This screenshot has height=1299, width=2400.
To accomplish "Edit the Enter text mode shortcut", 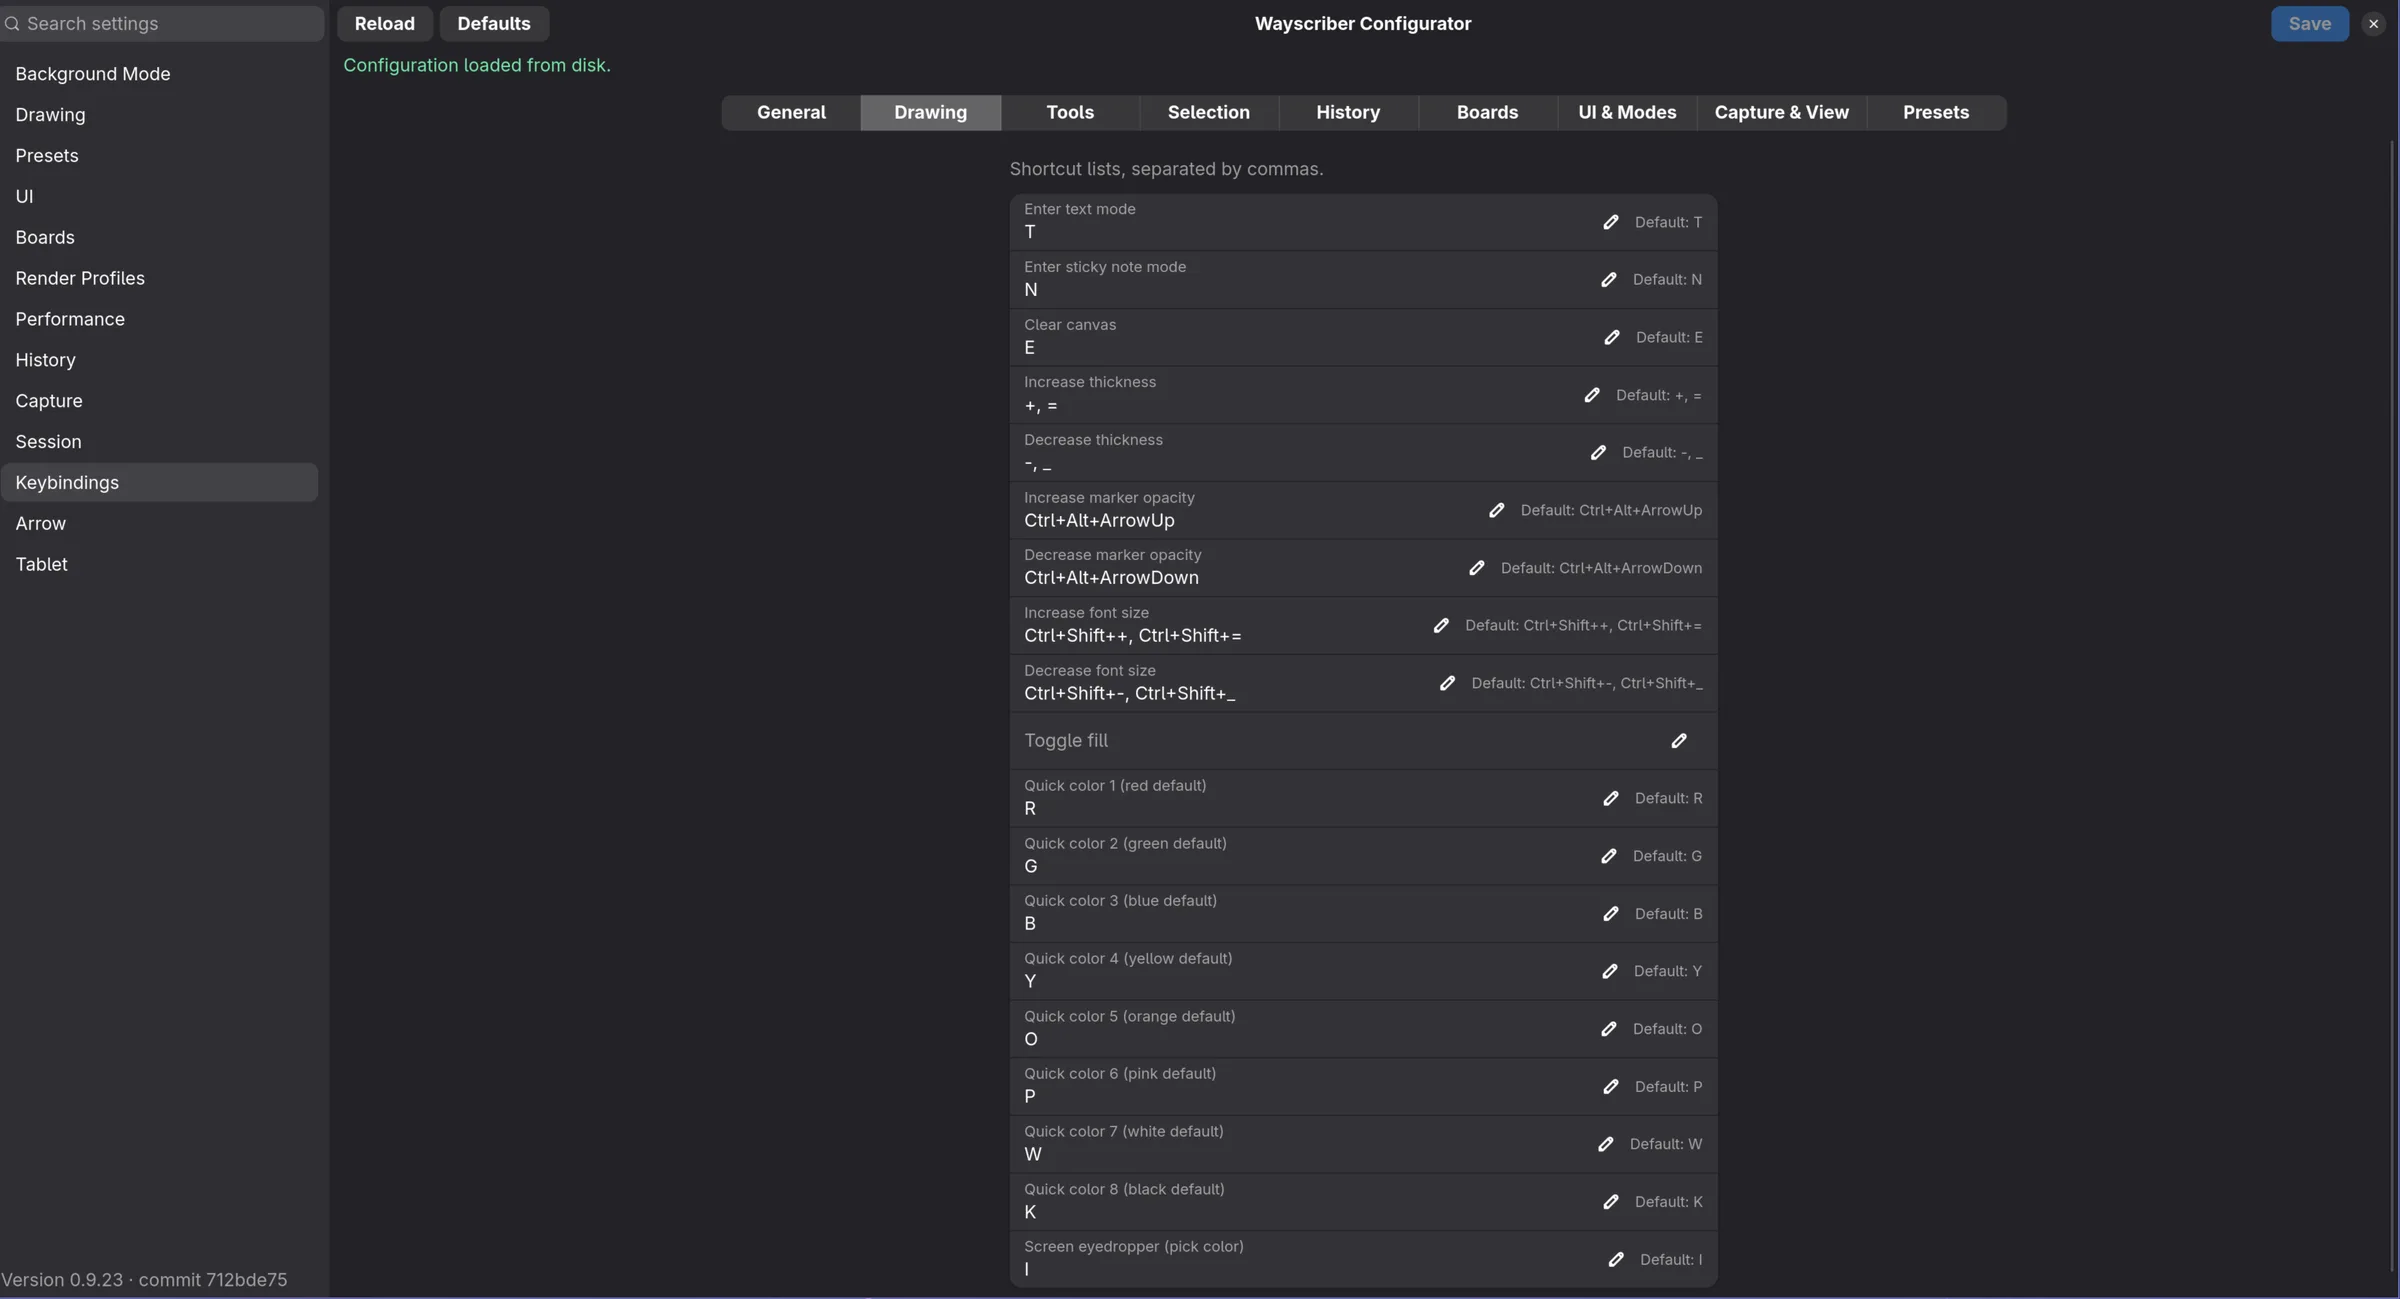I will [1610, 222].
